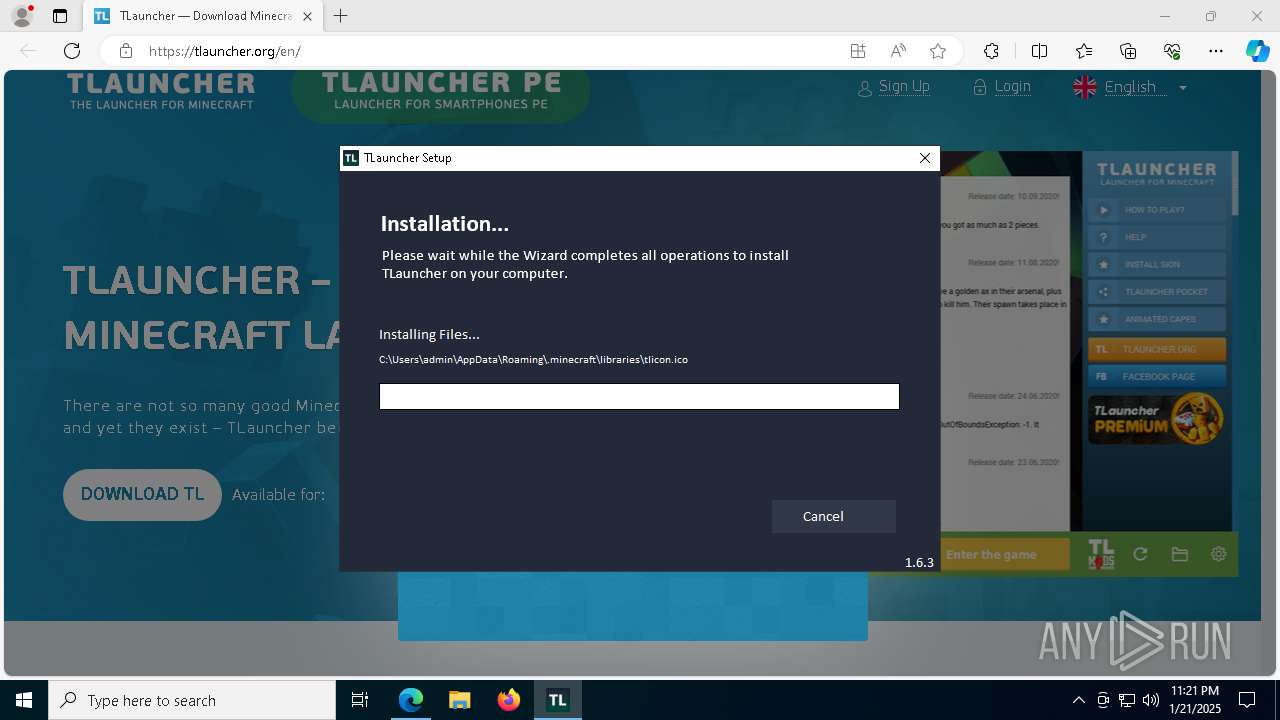This screenshot has width=1280, height=720.
Task: Select the TLauncher Download Minecraft tab
Action: [203, 16]
